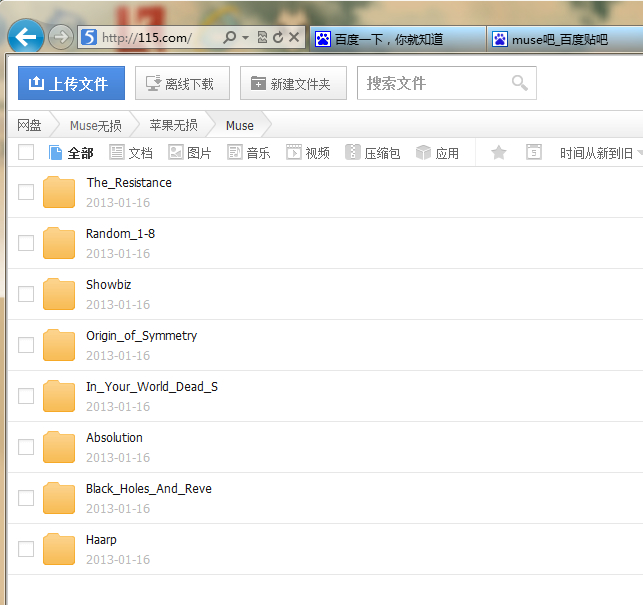Open Origin_of_Symmetry folder name
The width and height of the screenshot is (643, 605).
point(141,336)
